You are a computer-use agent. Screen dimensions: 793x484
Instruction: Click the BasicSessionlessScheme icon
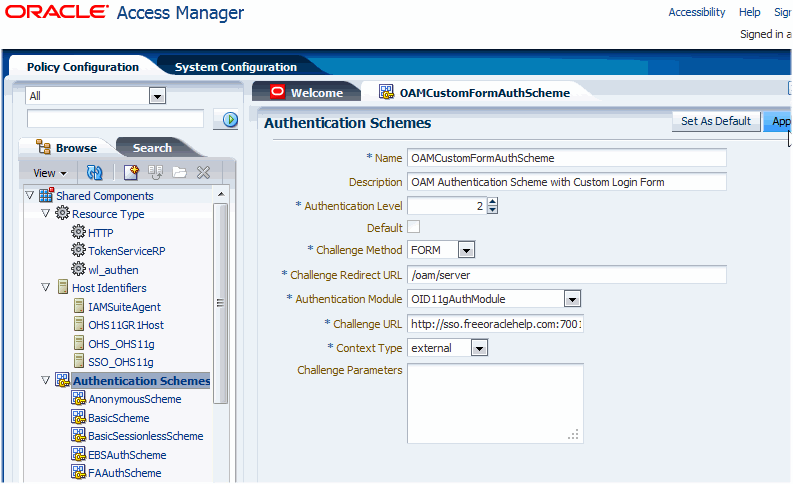click(x=78, y=435)
